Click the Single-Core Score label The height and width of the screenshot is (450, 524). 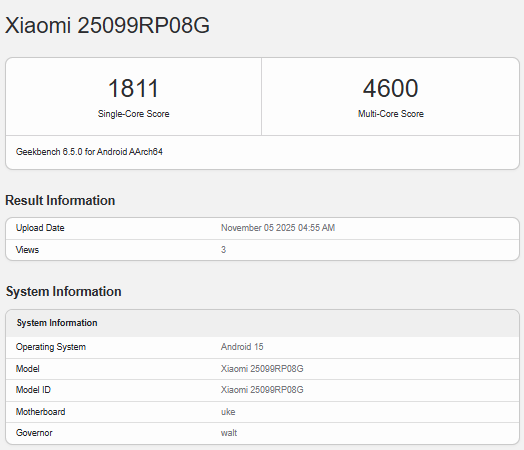133,114
